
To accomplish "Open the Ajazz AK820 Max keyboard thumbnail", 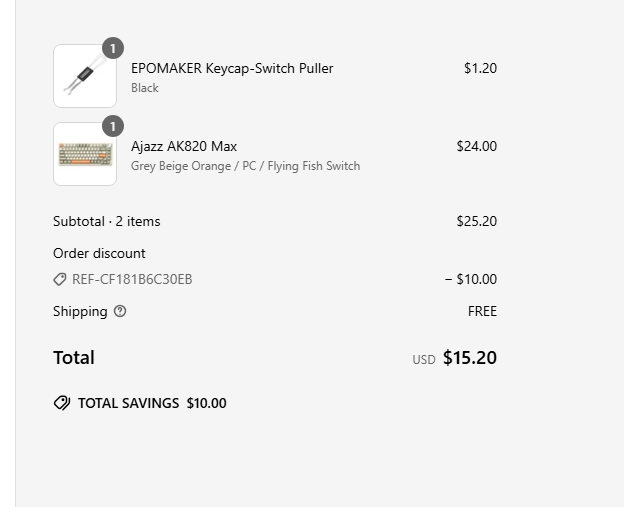I will click(x=85, y=154).
